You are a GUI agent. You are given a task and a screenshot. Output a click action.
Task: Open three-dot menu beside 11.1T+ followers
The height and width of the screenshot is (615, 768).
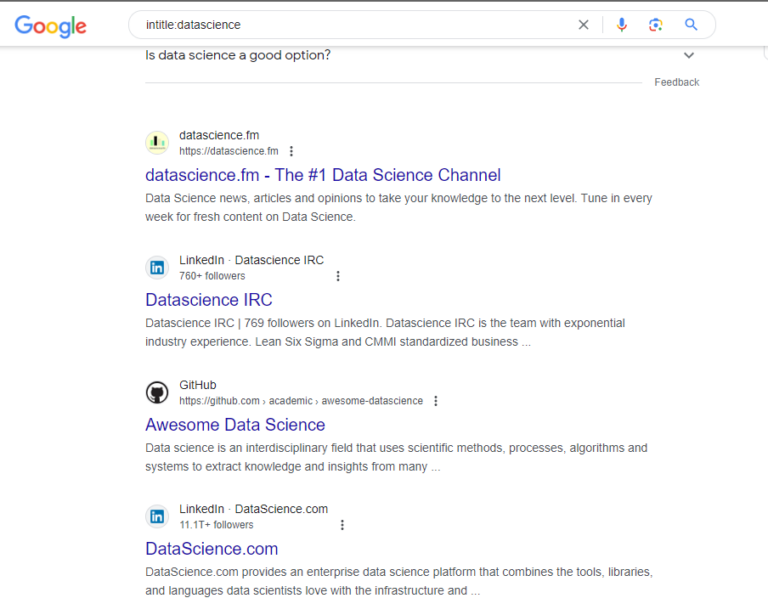(342, 525)
